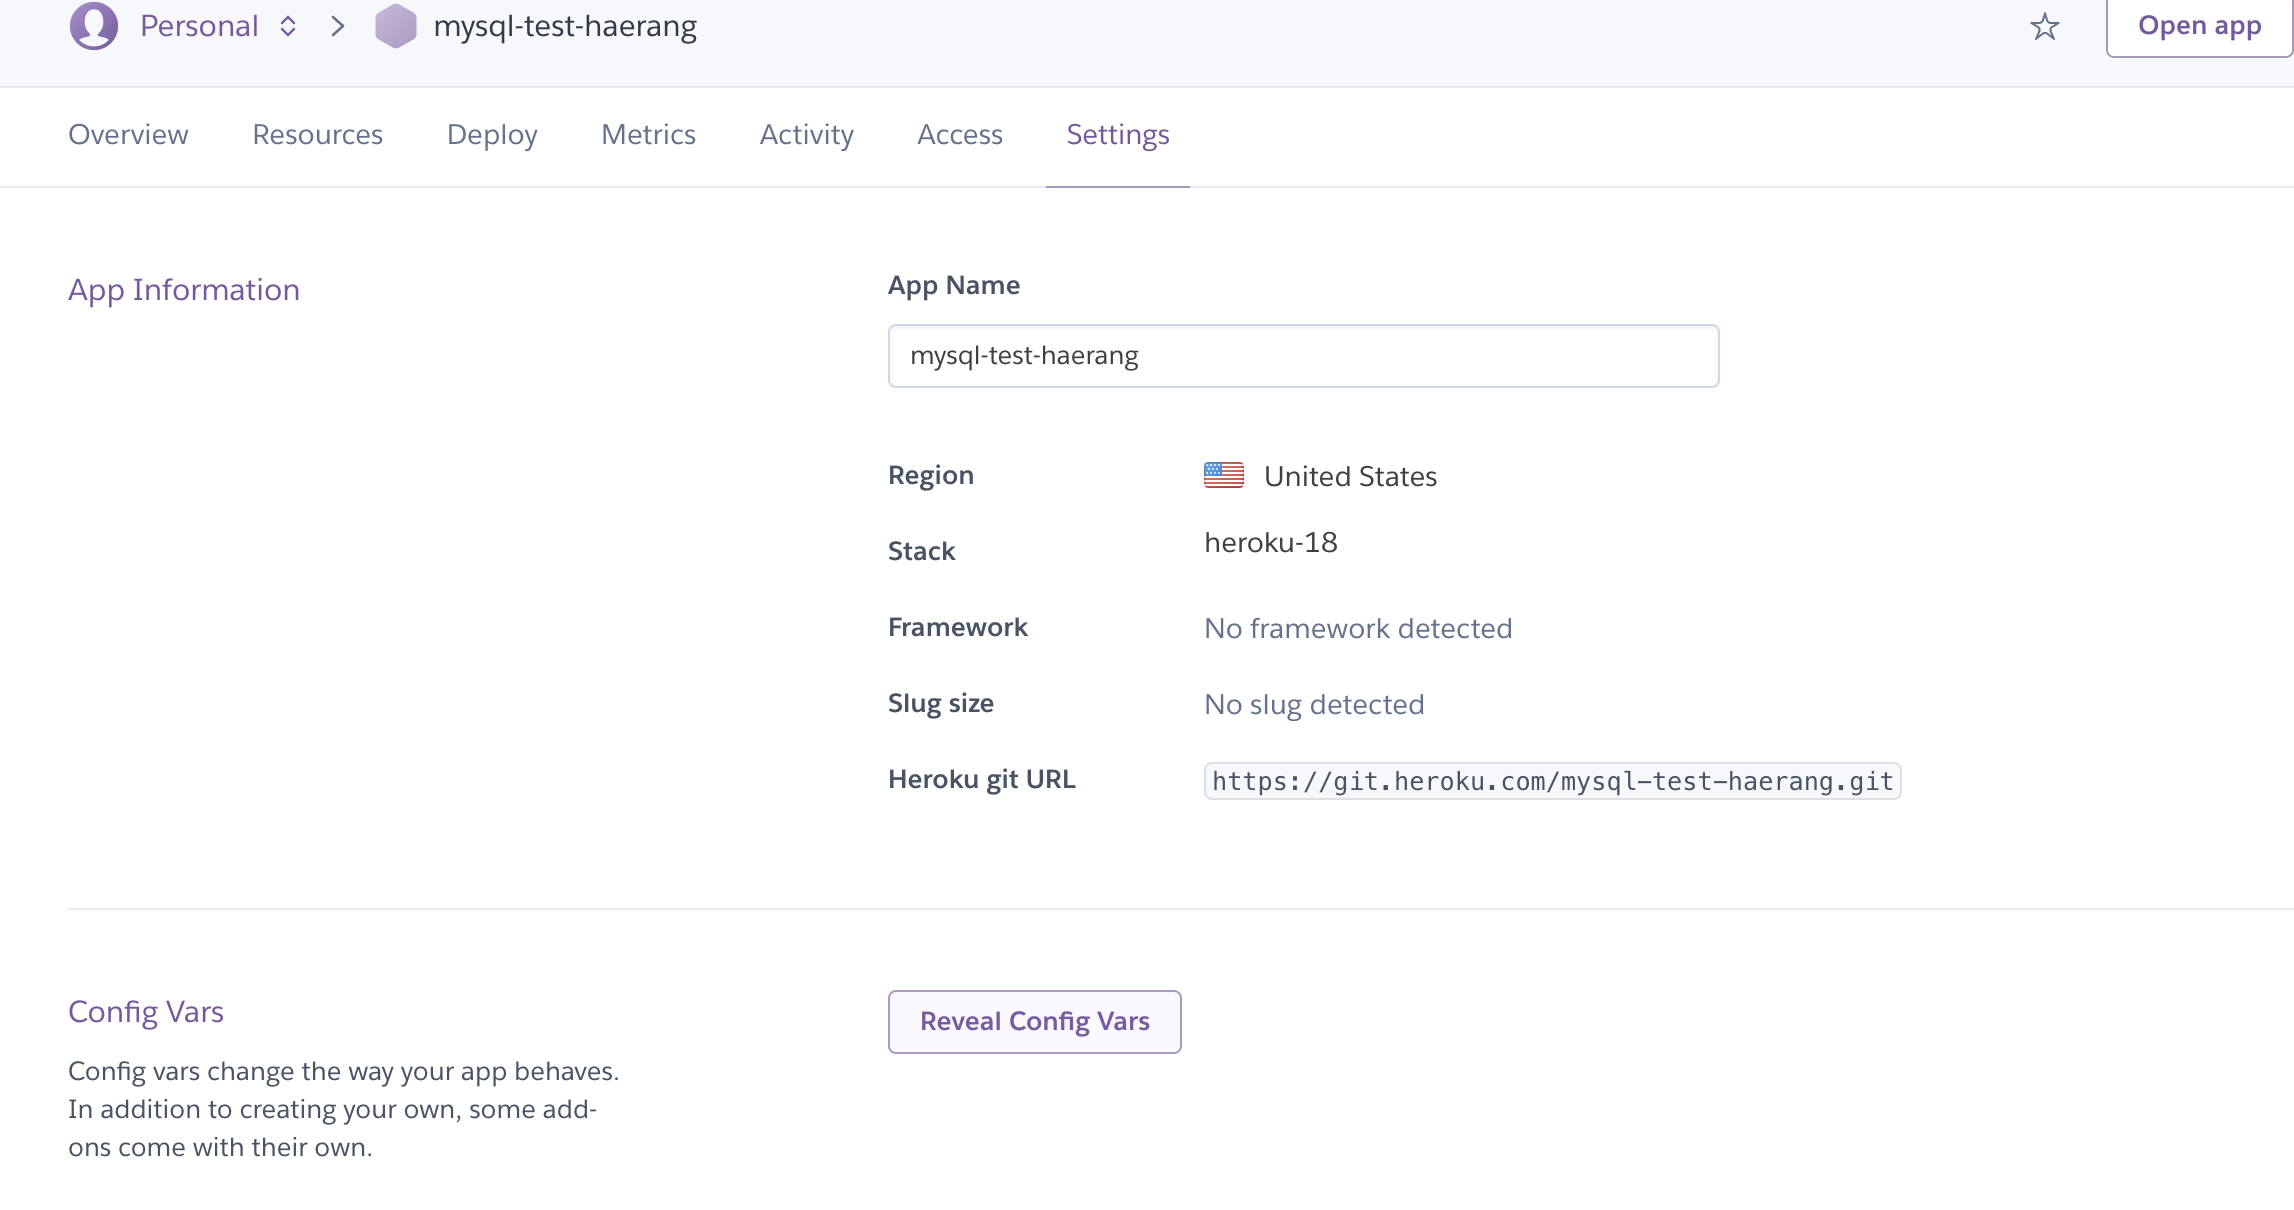Image resolution: width=2294 pixels, height=1210 pixels.
Task: Click the Reveal Config Vars button
Action: [1034, 1021]
